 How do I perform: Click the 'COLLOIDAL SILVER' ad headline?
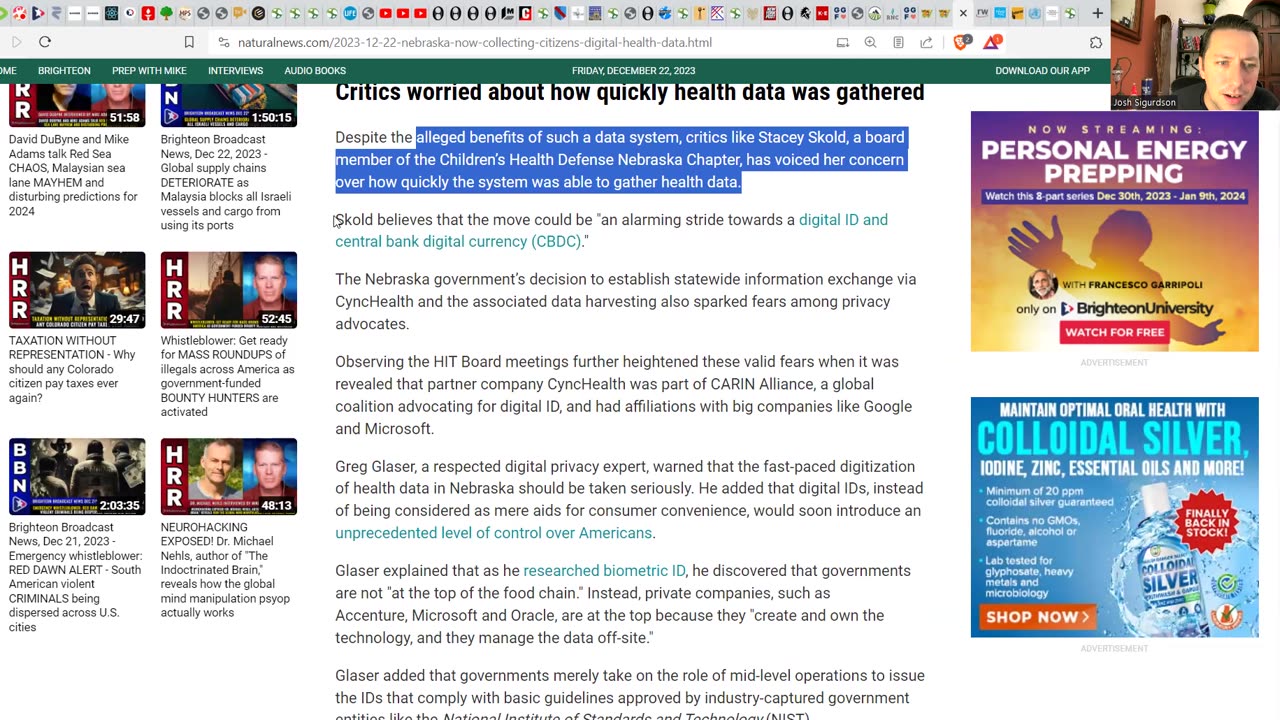(x=1114, y=438)
